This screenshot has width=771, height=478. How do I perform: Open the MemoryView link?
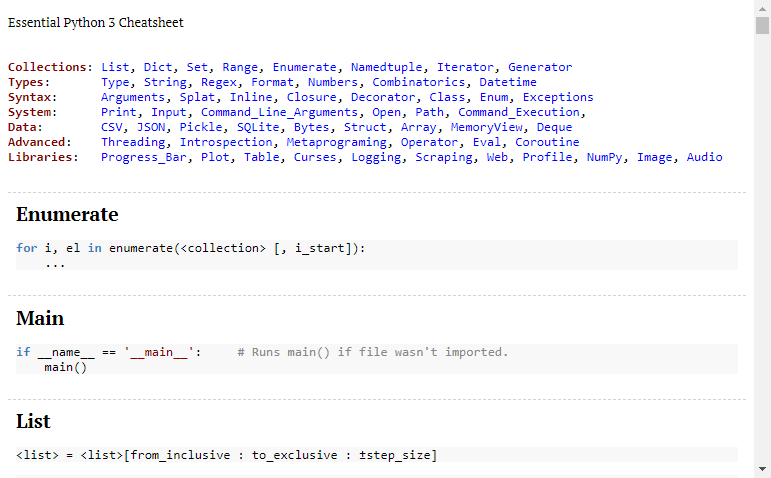click(x=486, y=127)
